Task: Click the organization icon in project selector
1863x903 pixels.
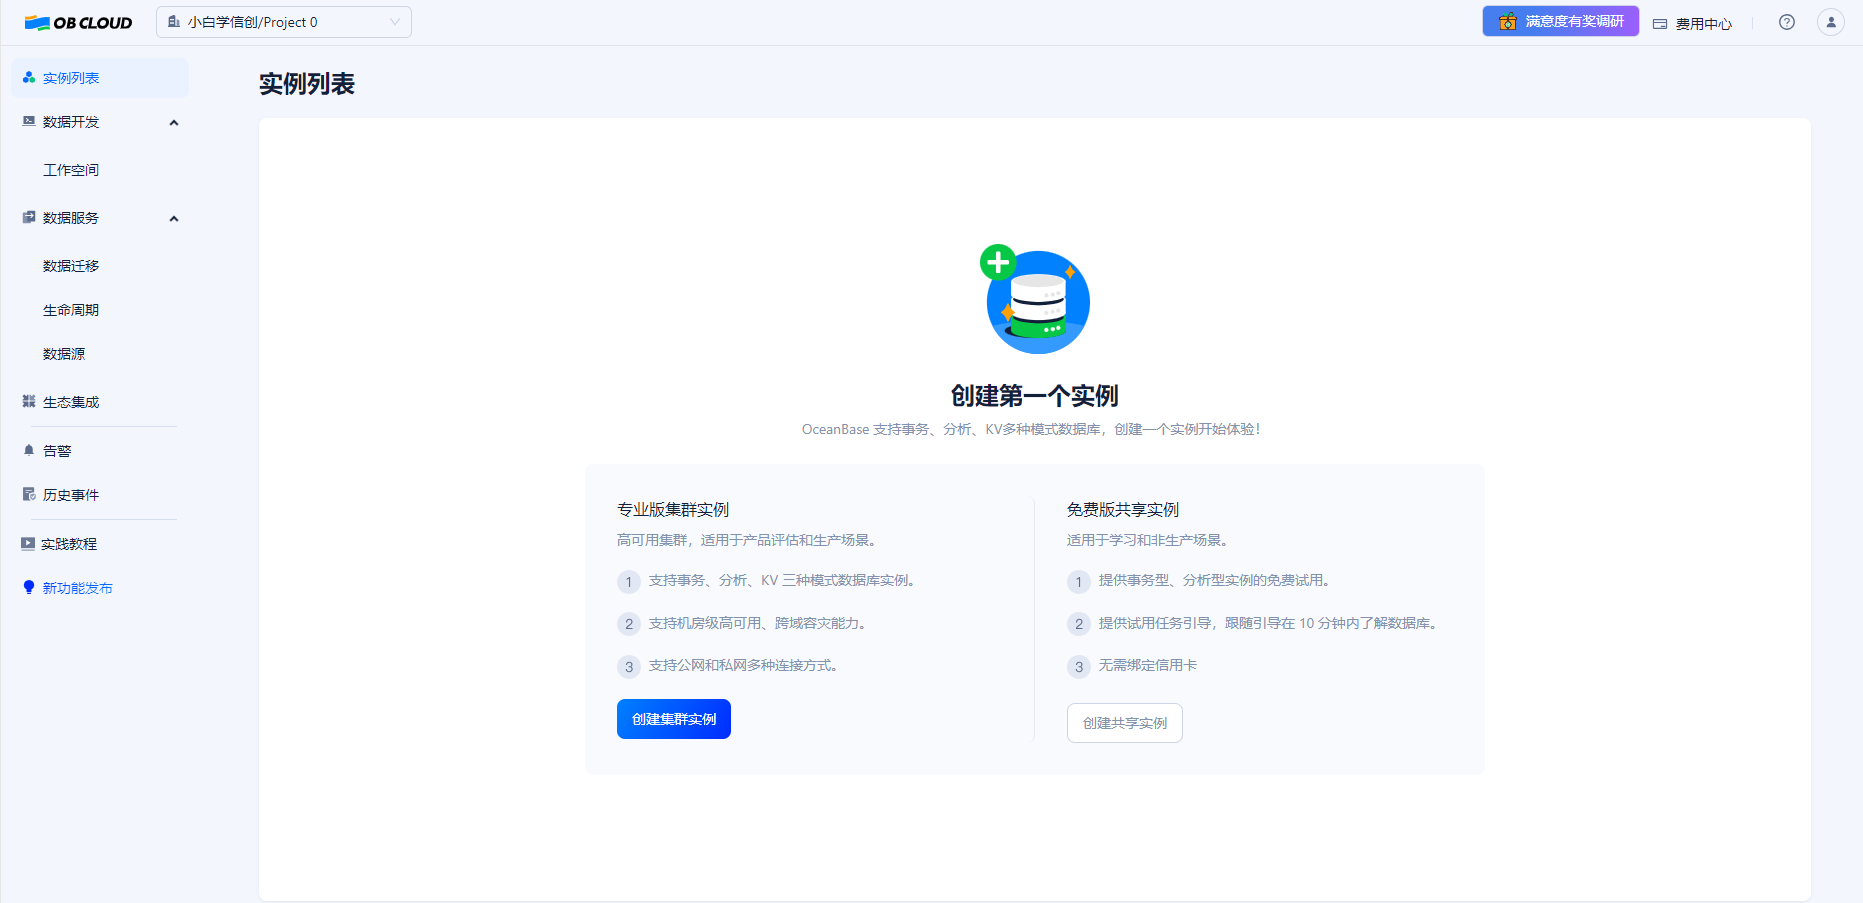Action: point(174,22)
